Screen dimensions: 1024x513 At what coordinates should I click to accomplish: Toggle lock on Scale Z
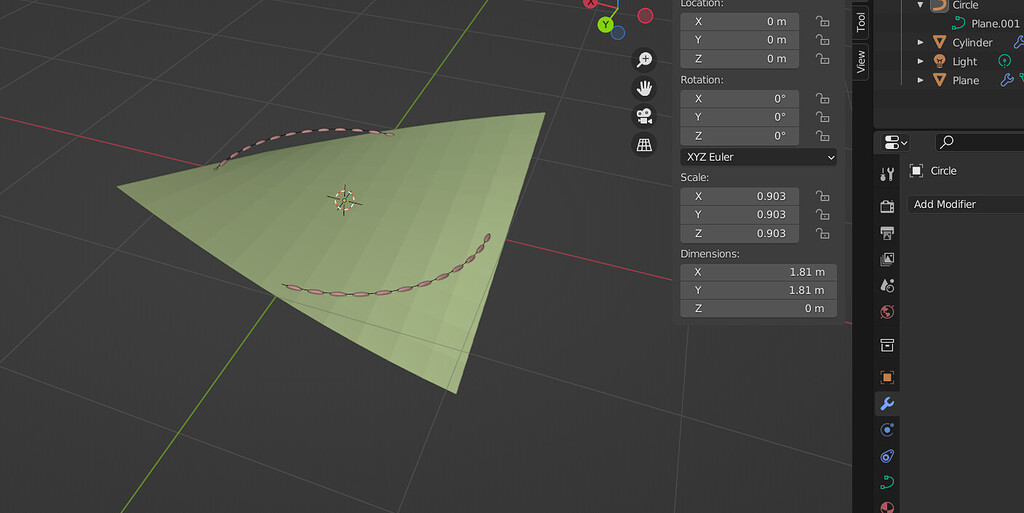822,233
